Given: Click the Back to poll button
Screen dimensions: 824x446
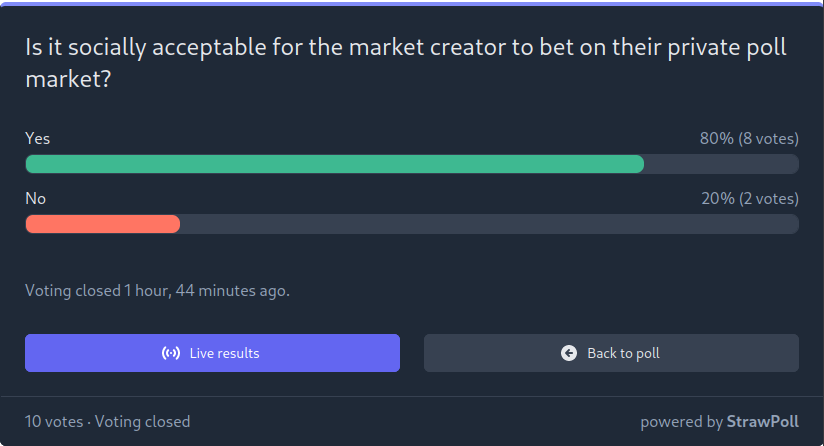Looking at the screenshot, I should click(611, 353).
